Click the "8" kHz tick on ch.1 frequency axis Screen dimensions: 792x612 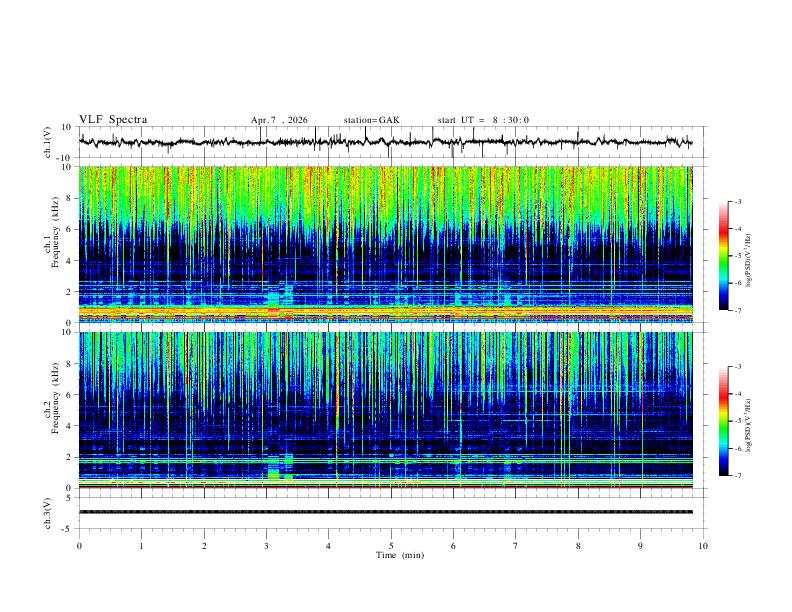coord(69,198)
